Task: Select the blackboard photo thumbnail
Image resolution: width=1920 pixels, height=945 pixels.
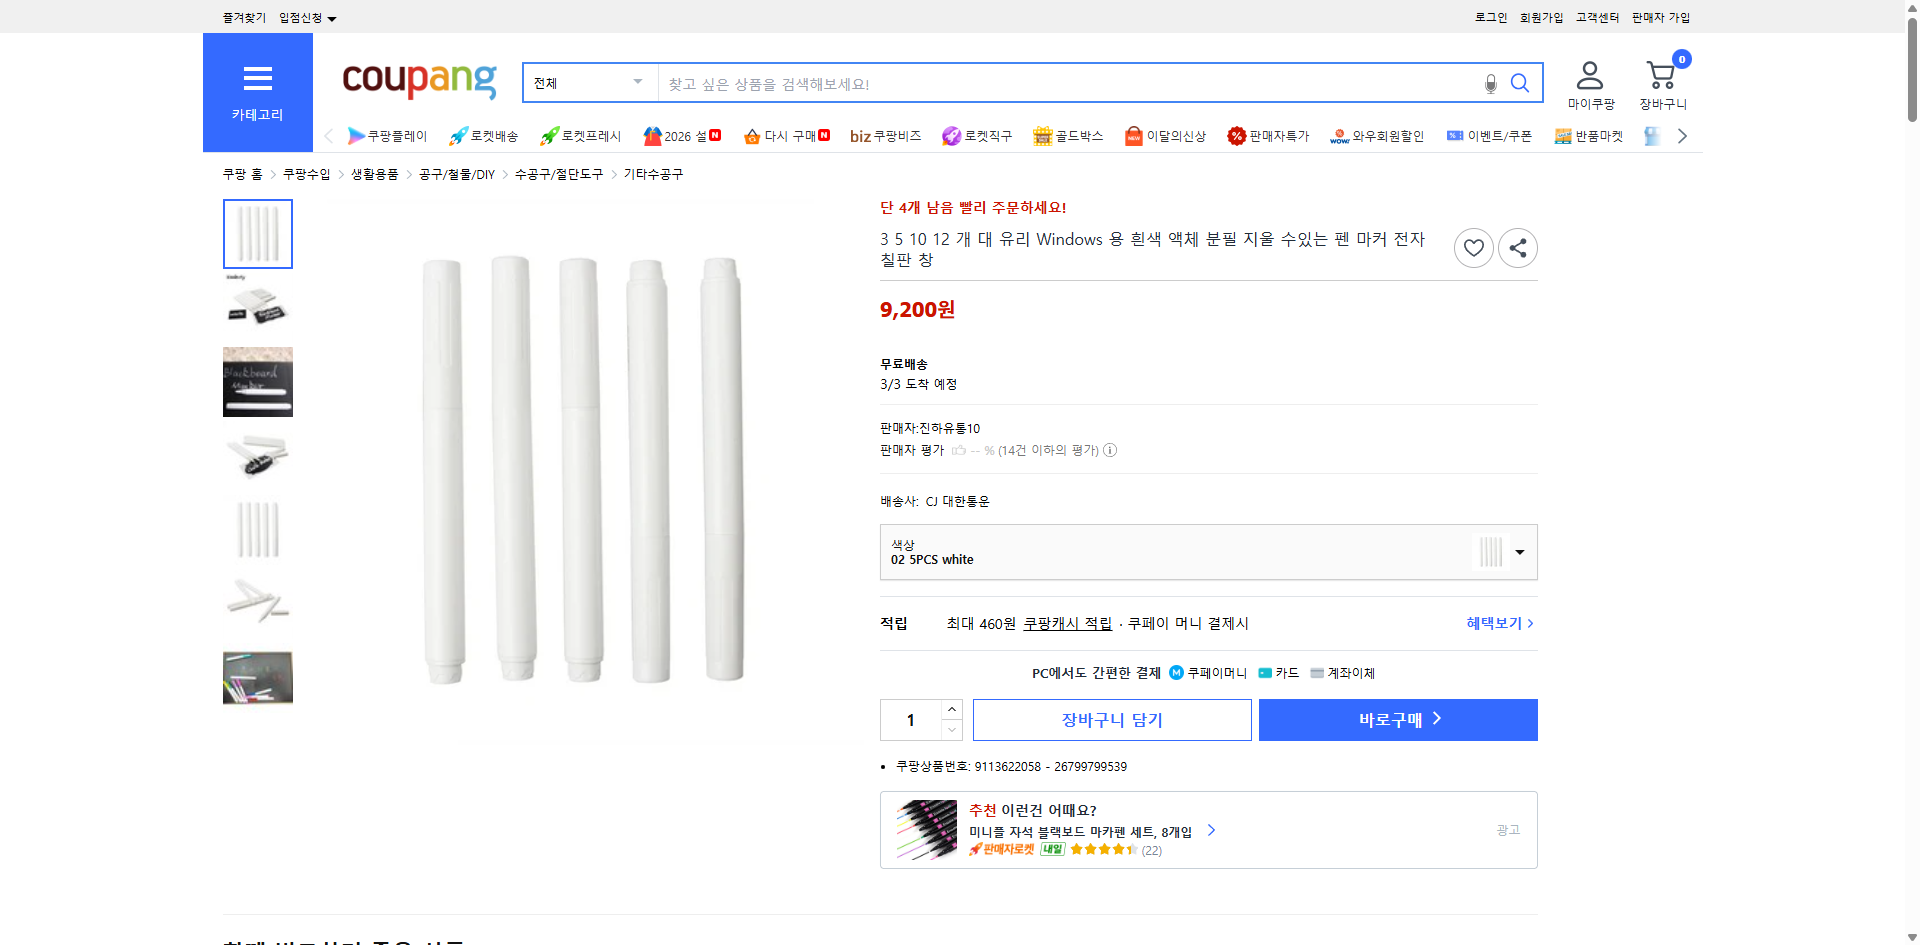Action: pos(257,381)
